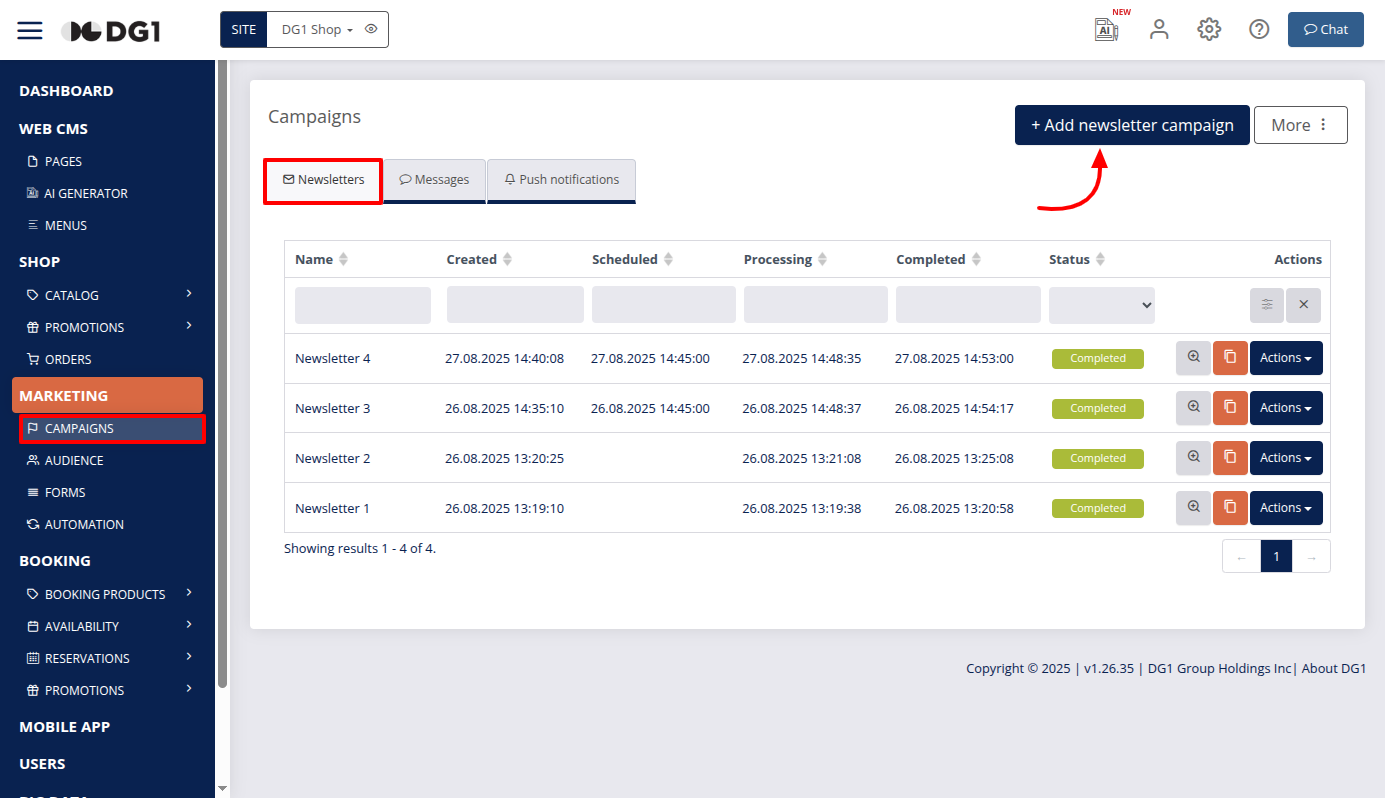Click the AI assistant icon marked NEW
Image resolution: width=1385 pixels, height=798 pixels.
pos(1106,29)
